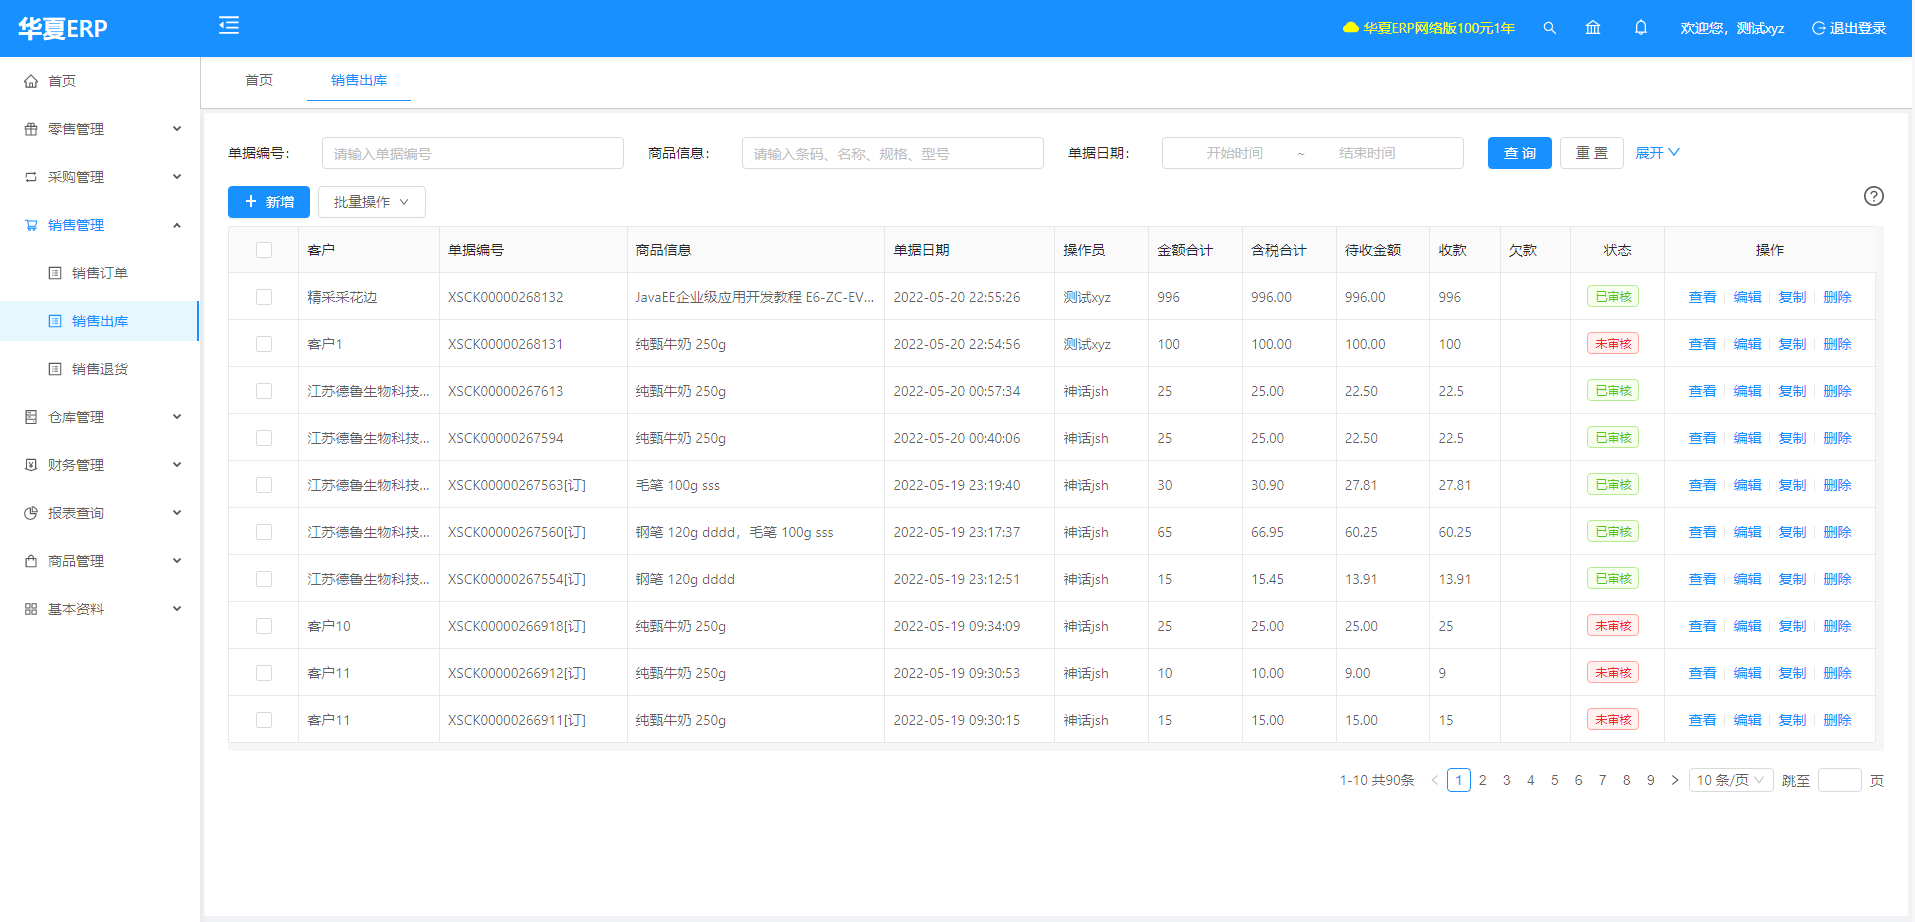
Task: Click the previous page arrow in pagination
Action: [x=1435, y=780]
